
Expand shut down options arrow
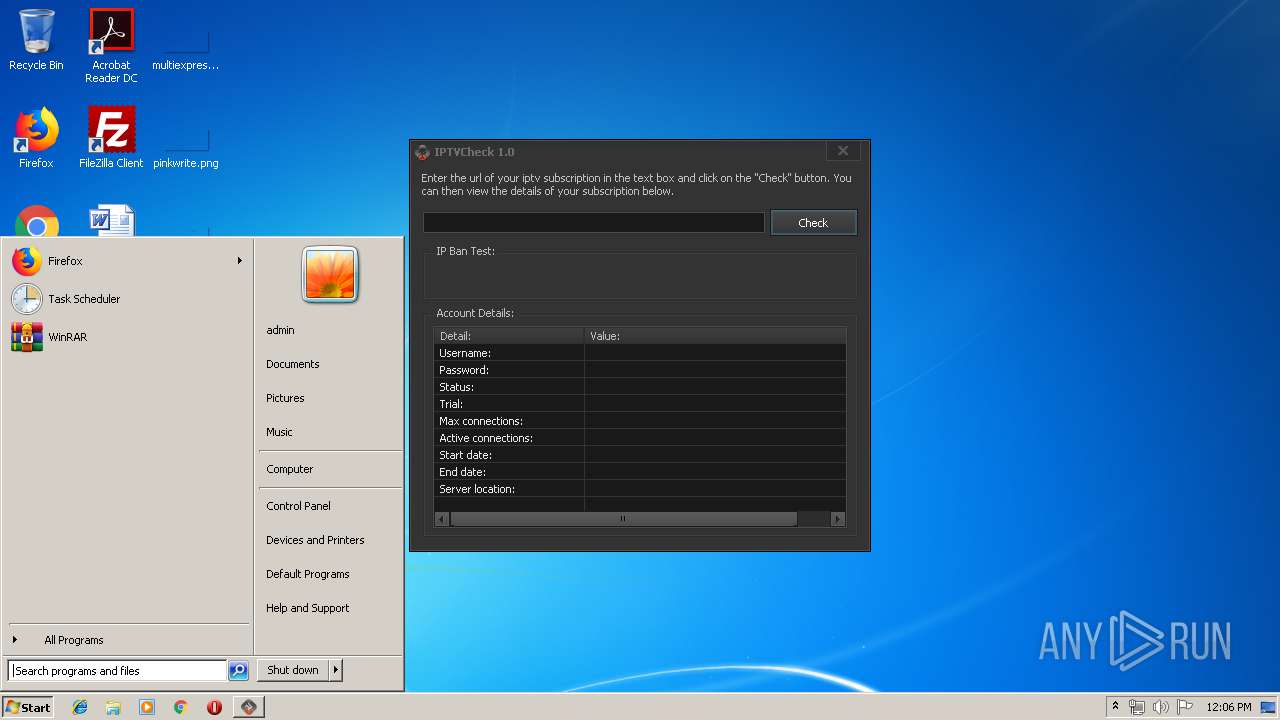pos(336,670)
